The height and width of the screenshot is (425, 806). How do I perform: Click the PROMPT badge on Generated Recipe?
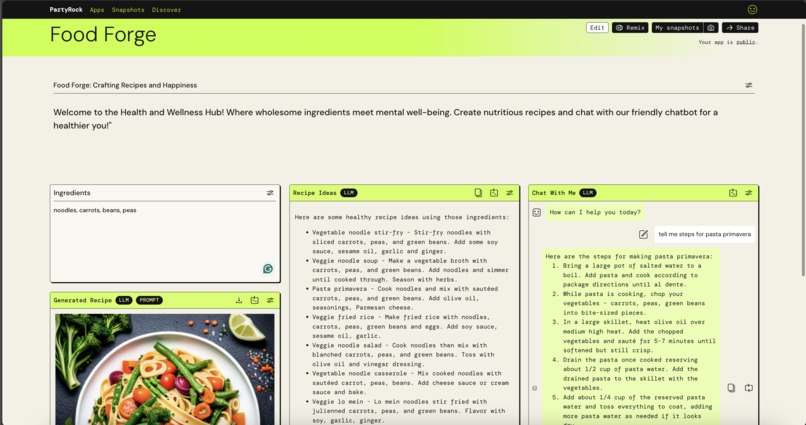(x=149, y=300)
